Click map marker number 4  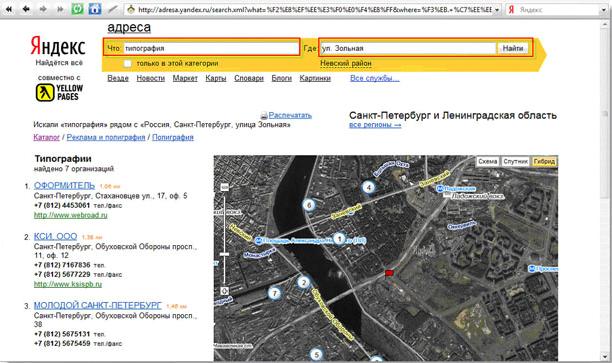(x=368, y=187)
